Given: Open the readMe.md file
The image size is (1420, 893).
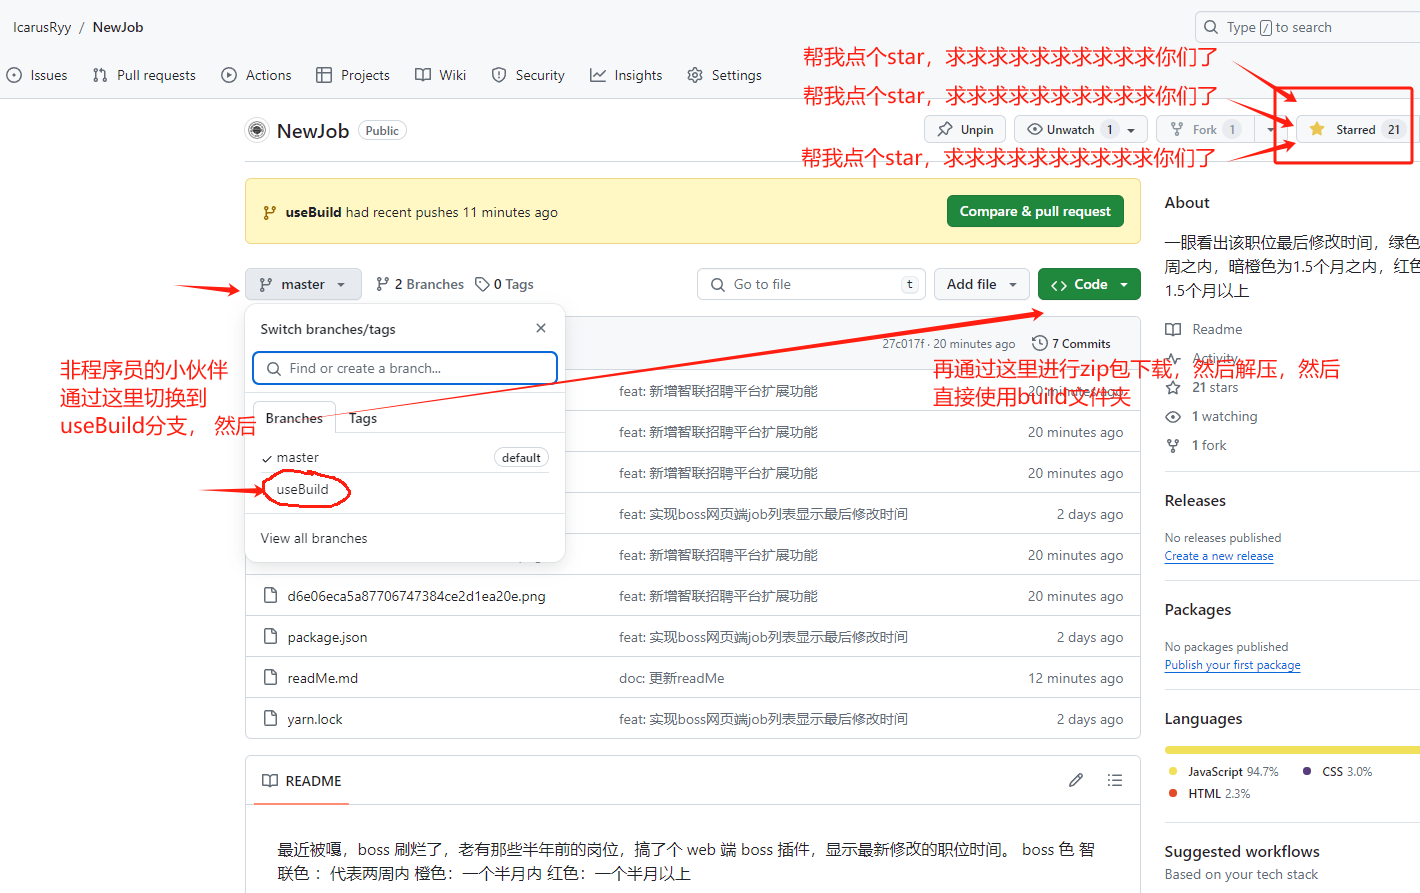Looking at the screenshot, I should (x=322, y=678).
